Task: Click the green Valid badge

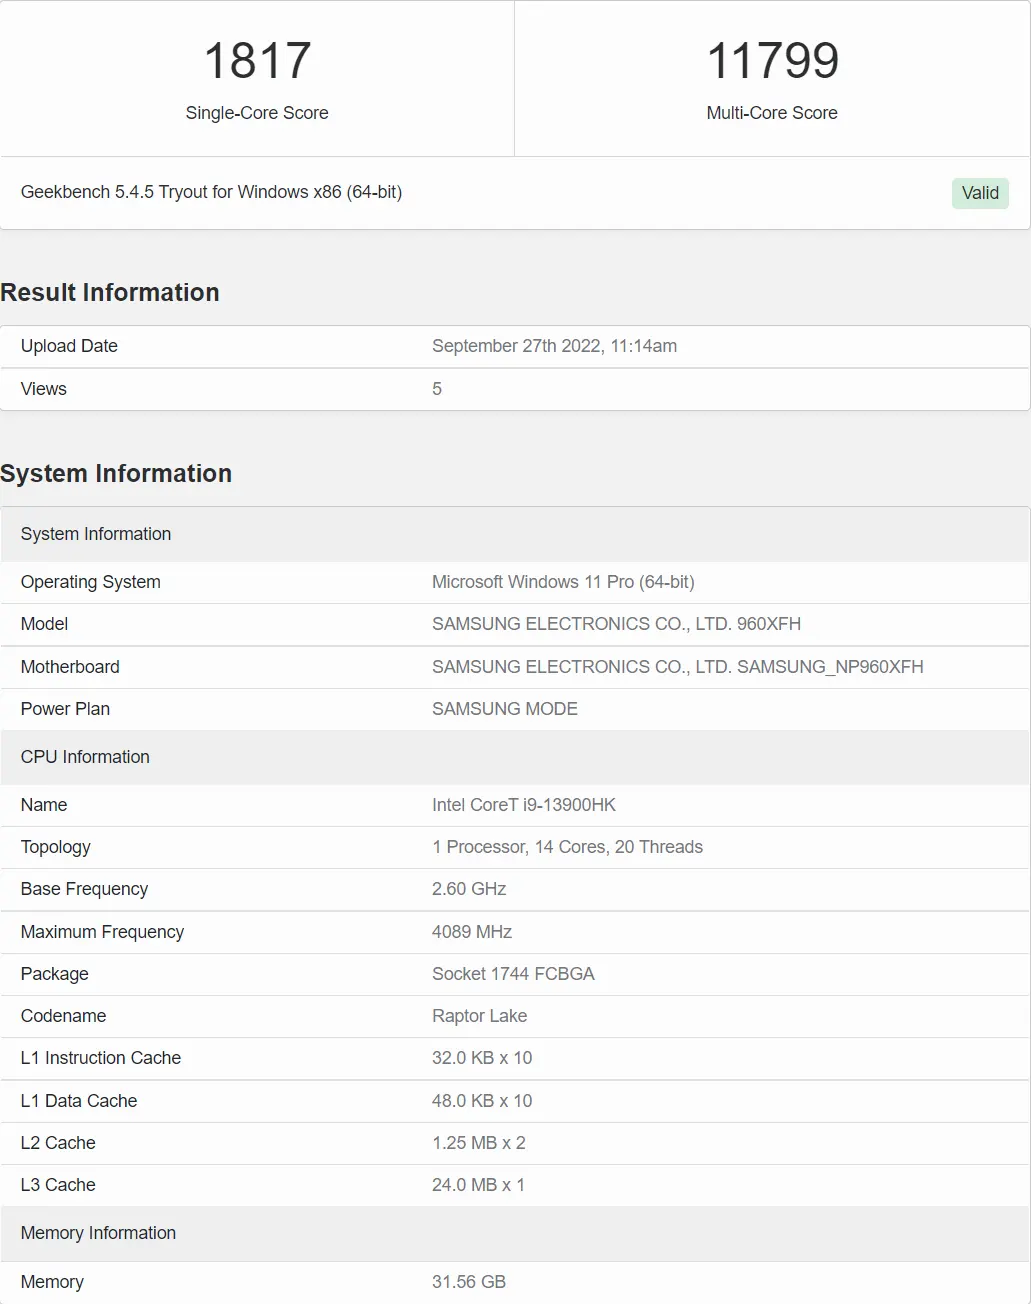Action: coord(980,193)
